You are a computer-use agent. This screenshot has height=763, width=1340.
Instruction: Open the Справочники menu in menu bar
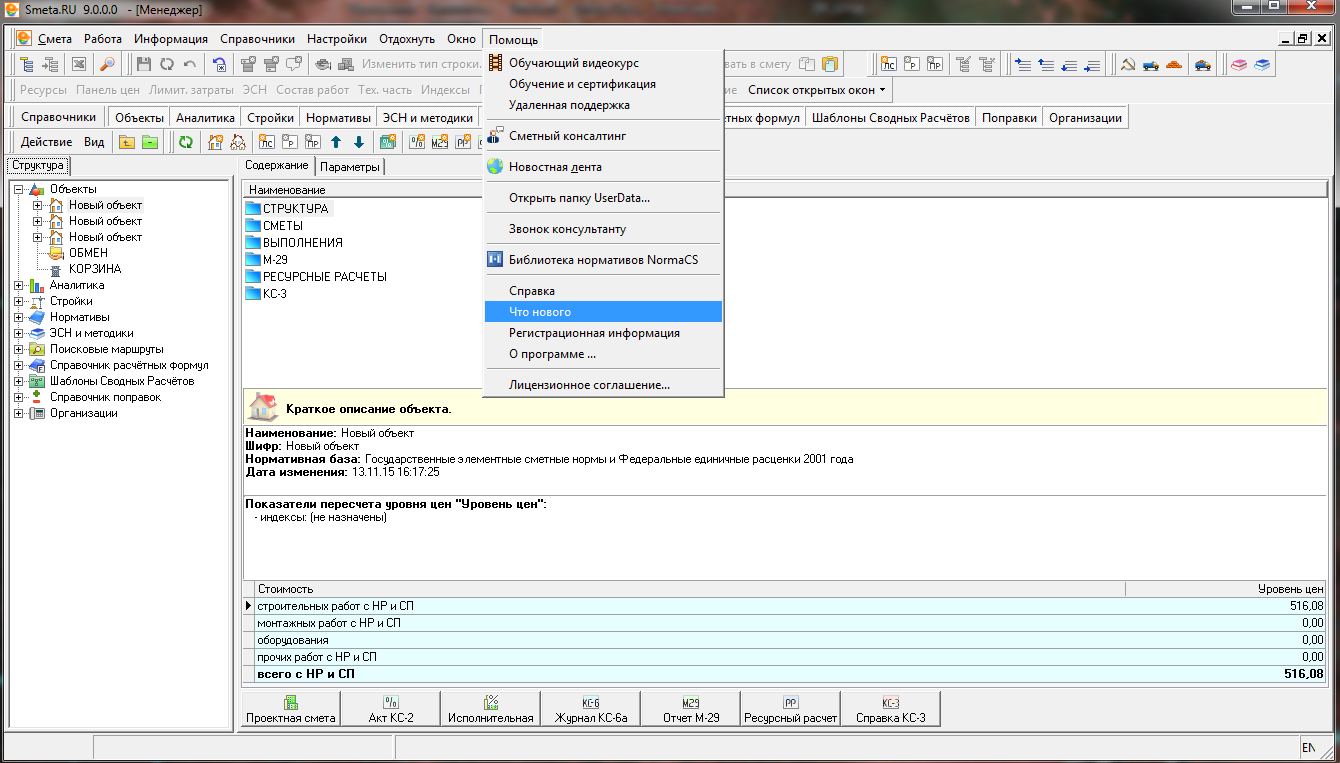(257, 39)
